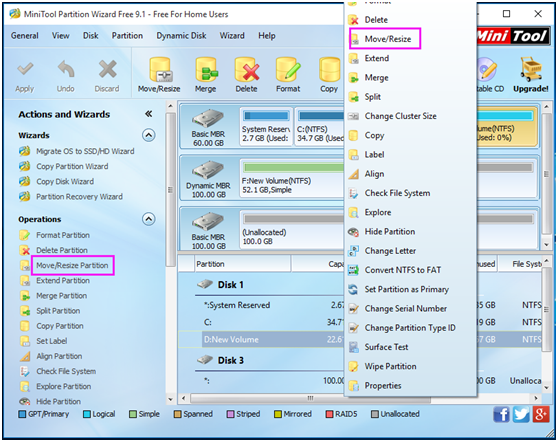Select the F:New Volume(NTFS) partition block

click(x=293, y=178)
